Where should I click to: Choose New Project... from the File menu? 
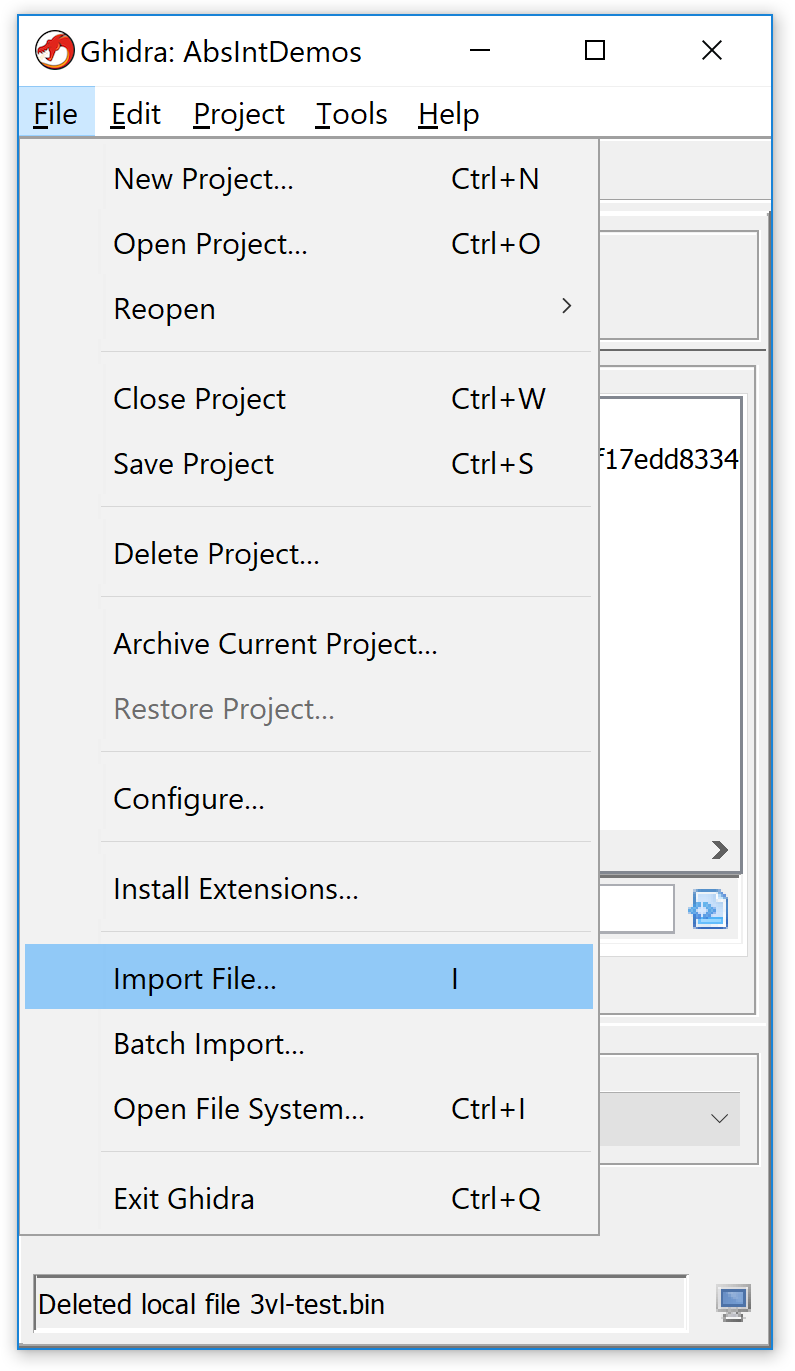[309, 179]
